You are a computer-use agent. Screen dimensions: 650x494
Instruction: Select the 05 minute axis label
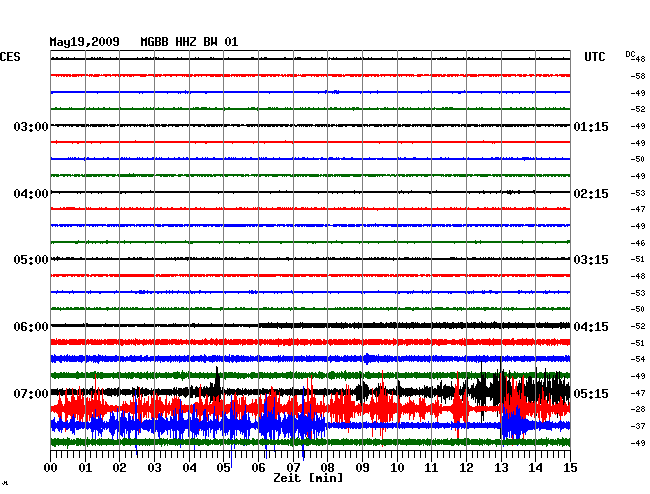tap(223, 468)
